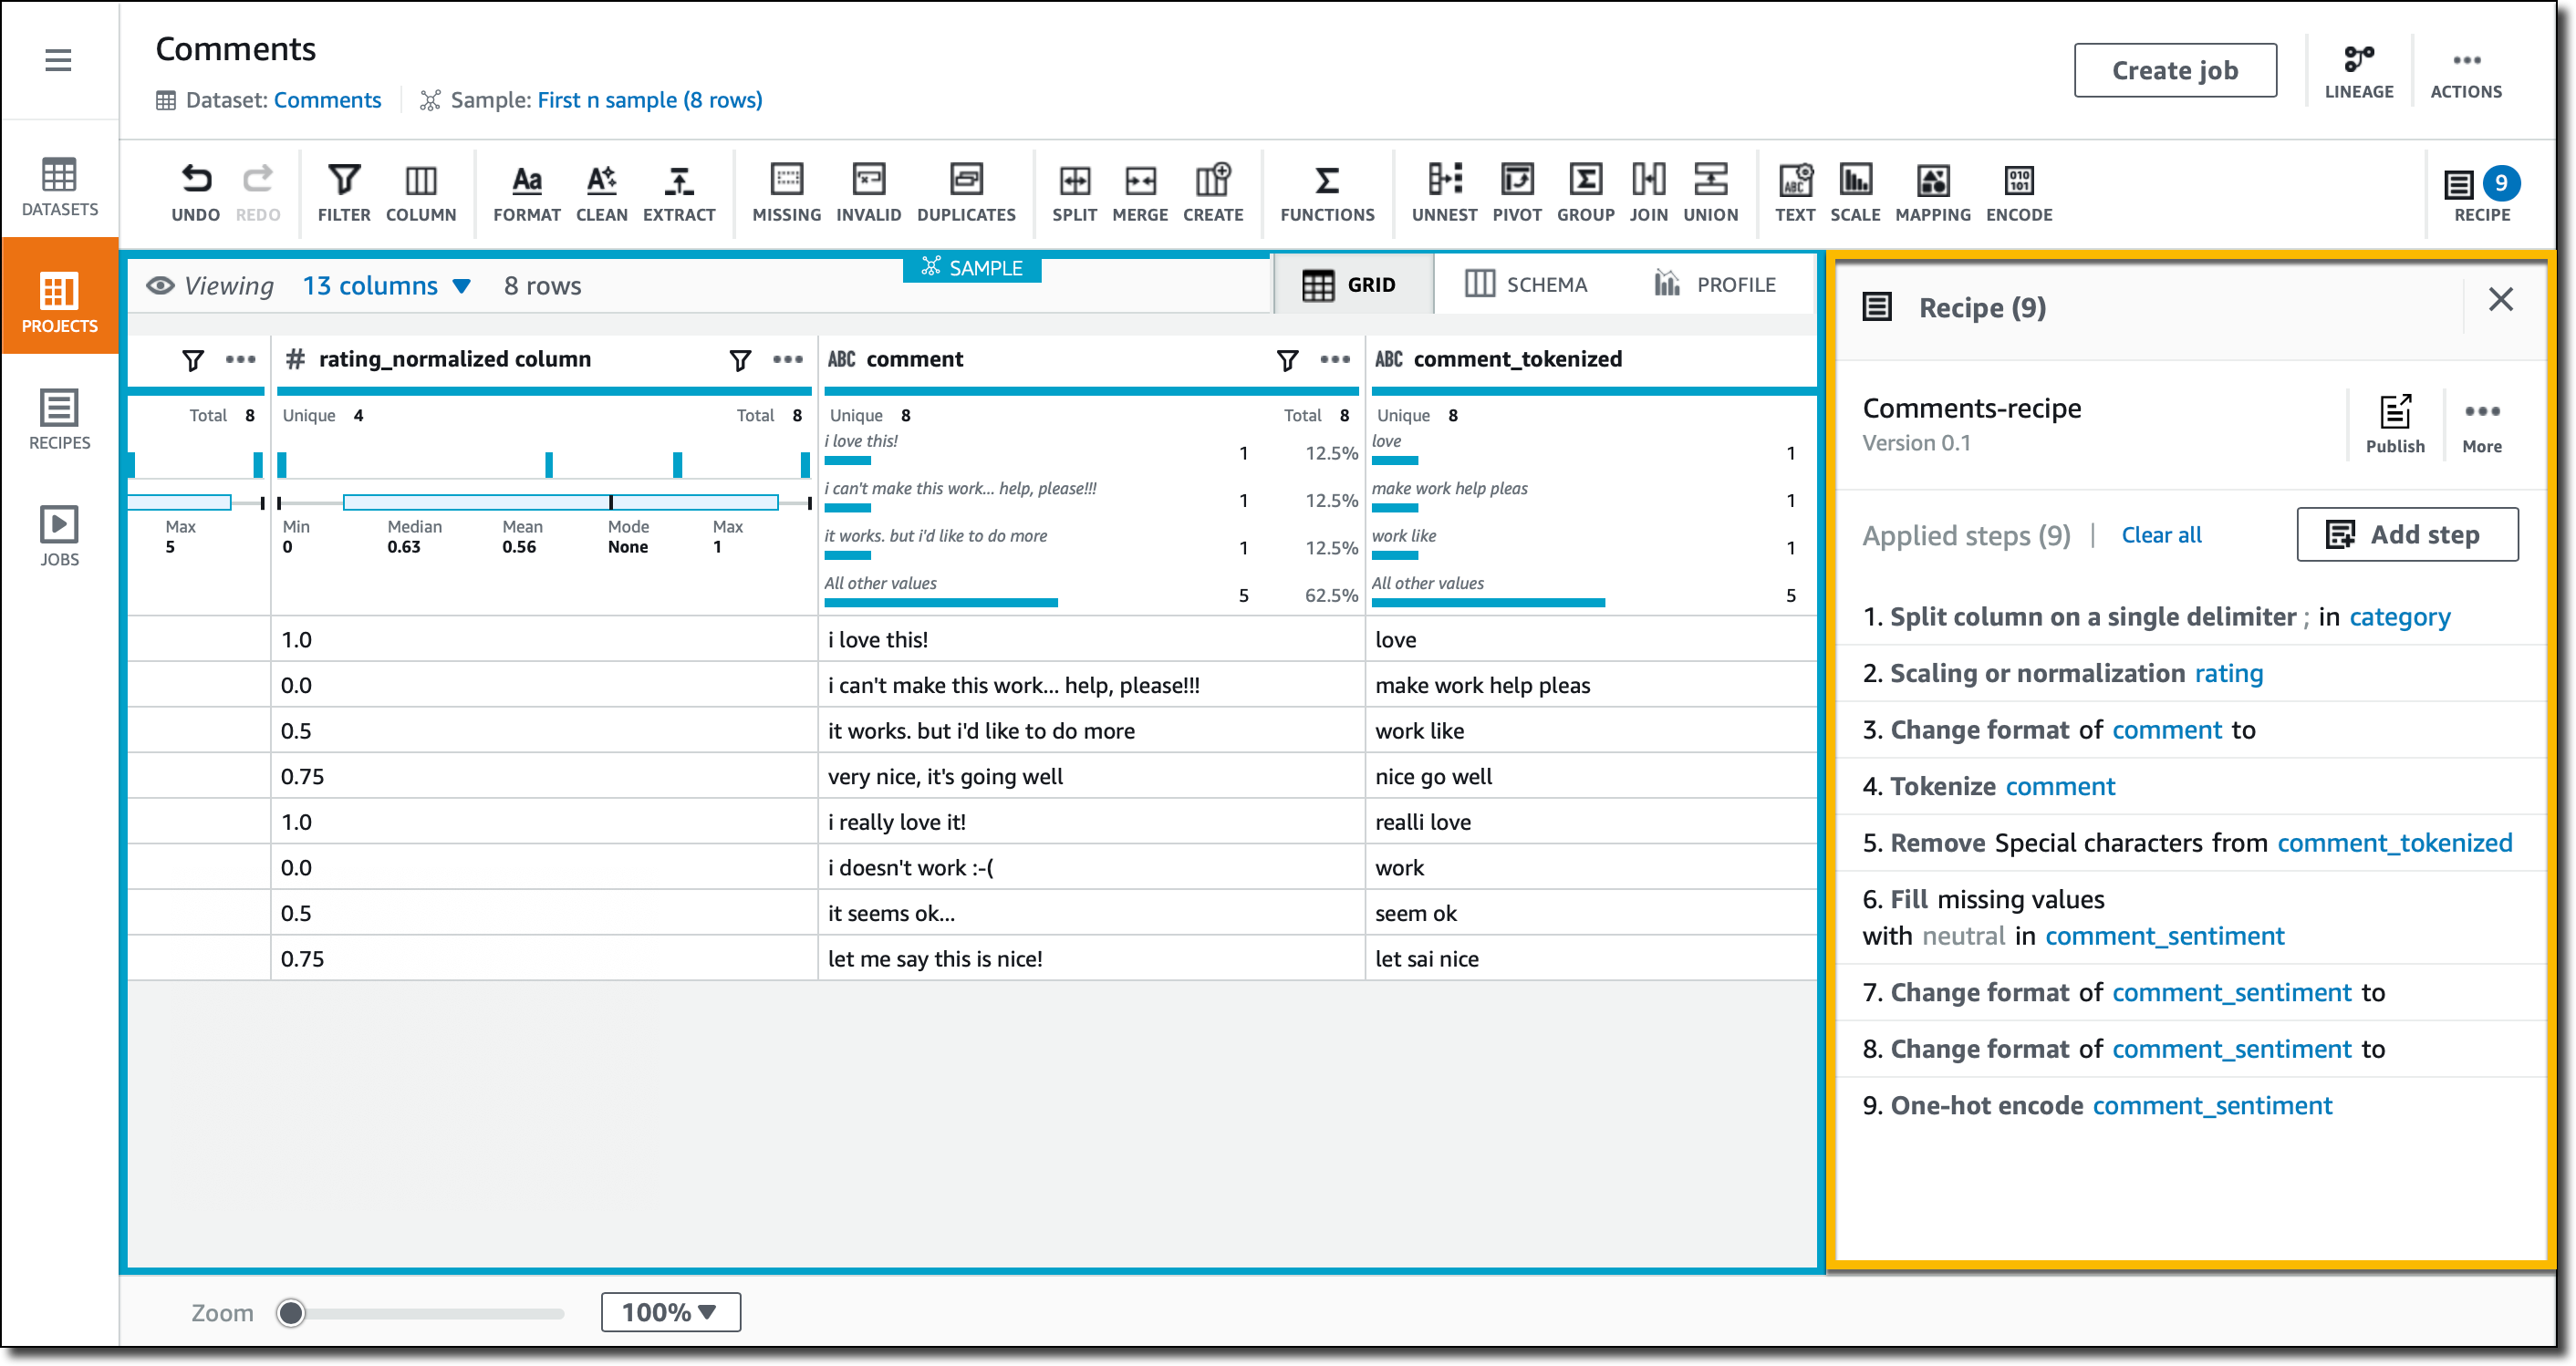Click the DUPLICATES toolbar icon
Screen dimensions: 2576x1366
pyautogui.click(x=966, y=192)
